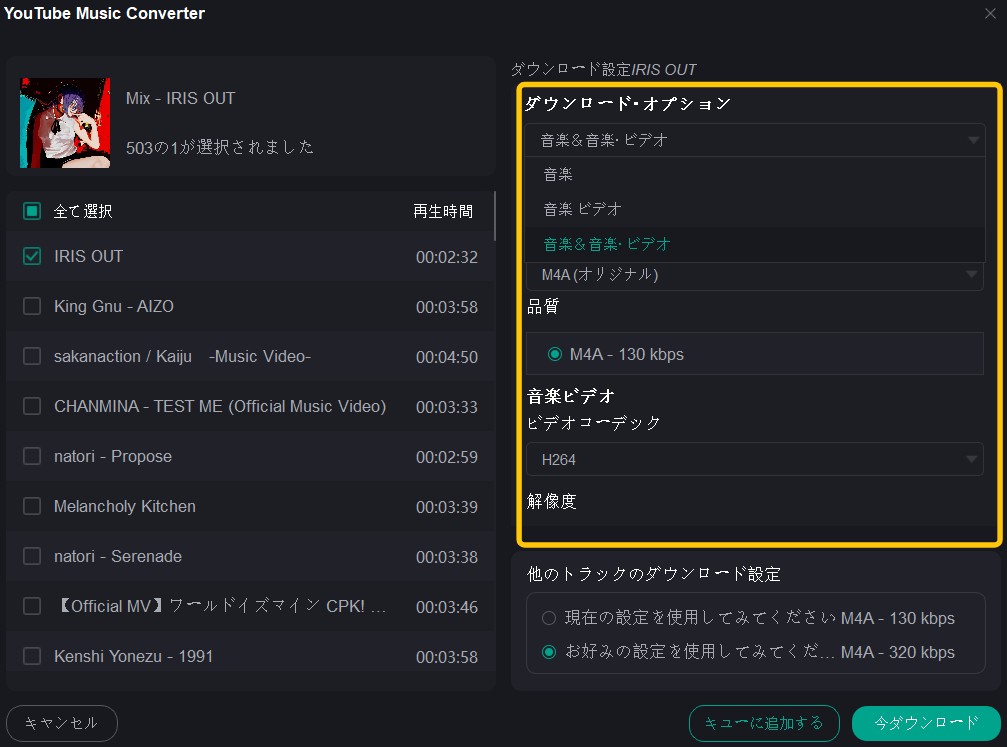The width and height of the screenshot is (1007, 747).
Task: Click the natori - Serenade track title
Action: 118,556
